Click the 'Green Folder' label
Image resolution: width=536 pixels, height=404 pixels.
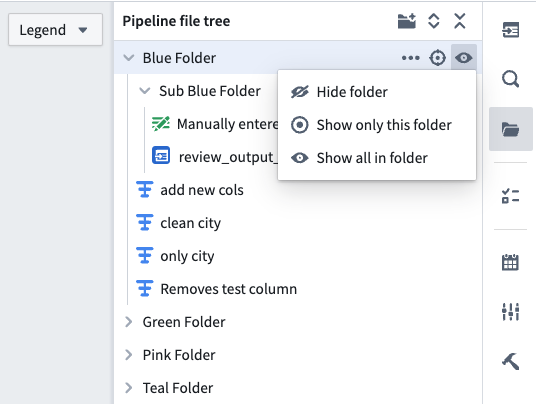(x=184, y=322)
